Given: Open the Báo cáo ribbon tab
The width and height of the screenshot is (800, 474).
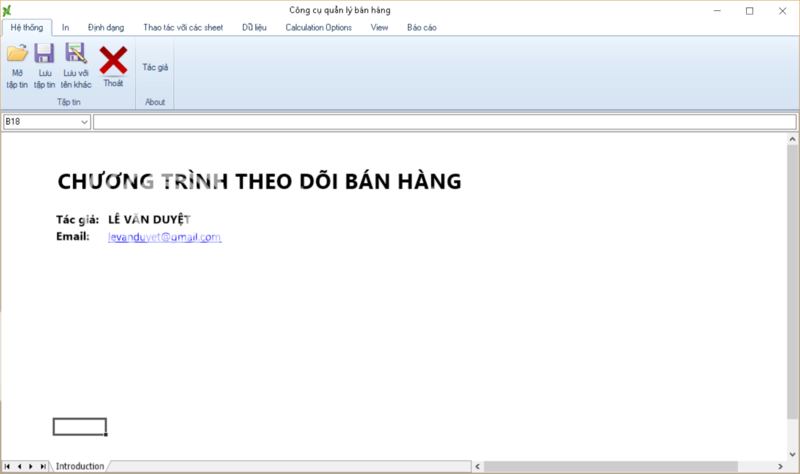Looking at the screenshot, I should pos(421,27).
